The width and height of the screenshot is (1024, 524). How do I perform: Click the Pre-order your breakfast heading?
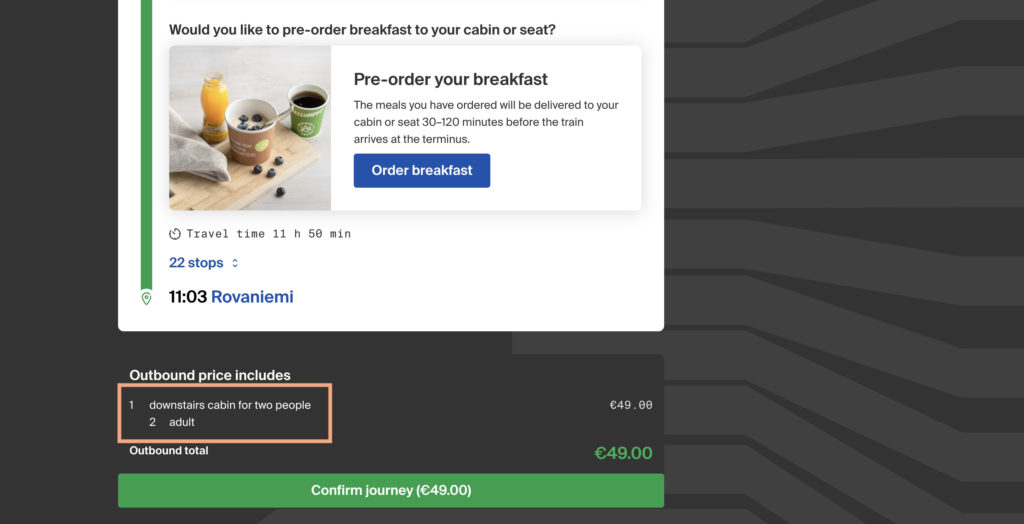coord(451,80)
